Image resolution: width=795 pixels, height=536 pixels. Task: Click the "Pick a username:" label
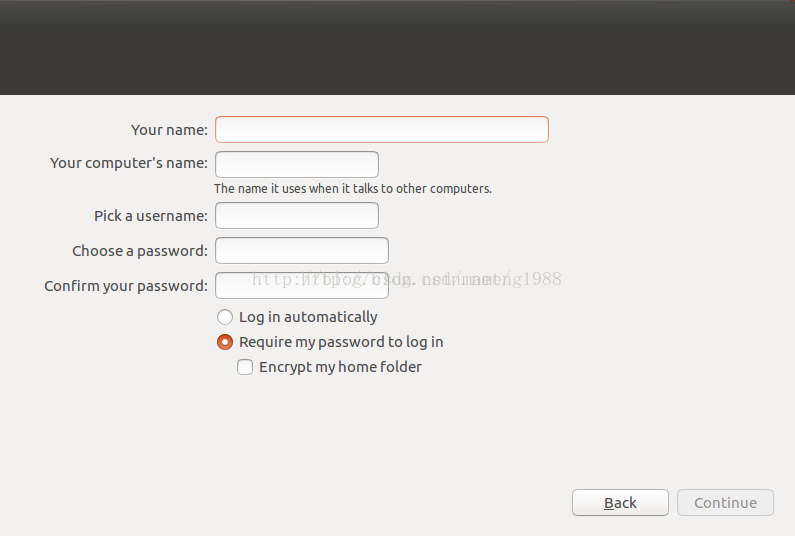151,216
